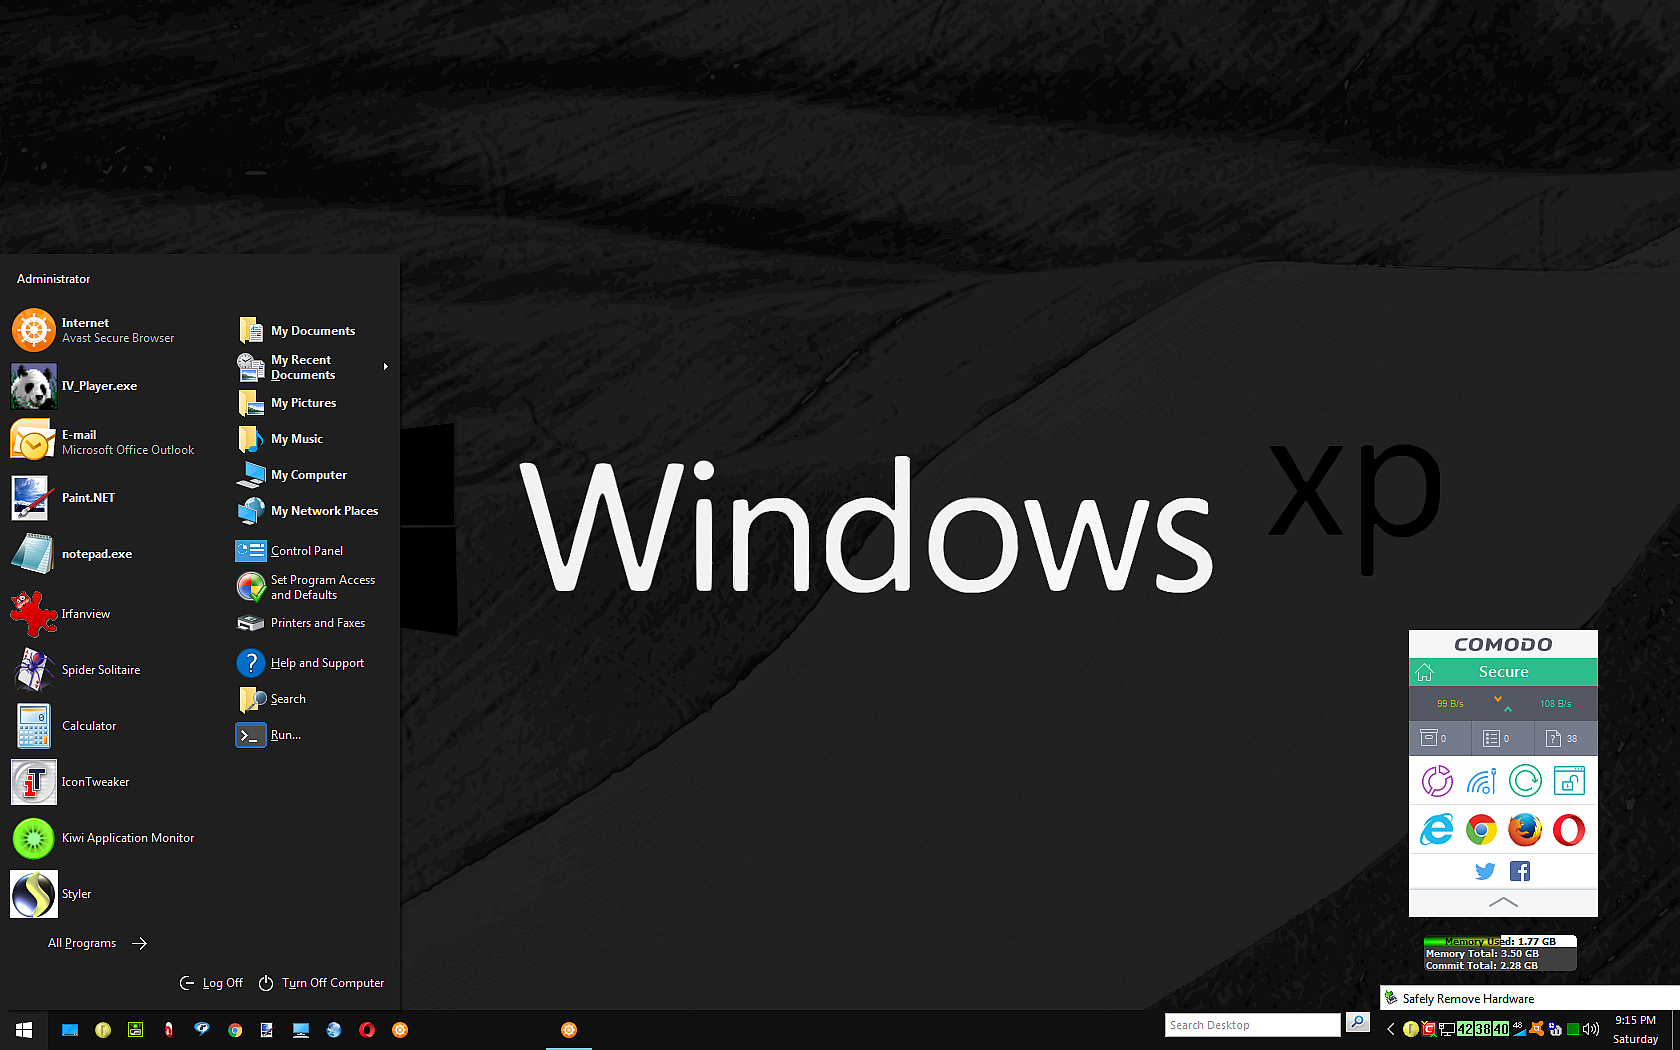Open My Documents folder
Image resolution: width=1680 pixels, height=1050 pixels.
tap(313, 331)
